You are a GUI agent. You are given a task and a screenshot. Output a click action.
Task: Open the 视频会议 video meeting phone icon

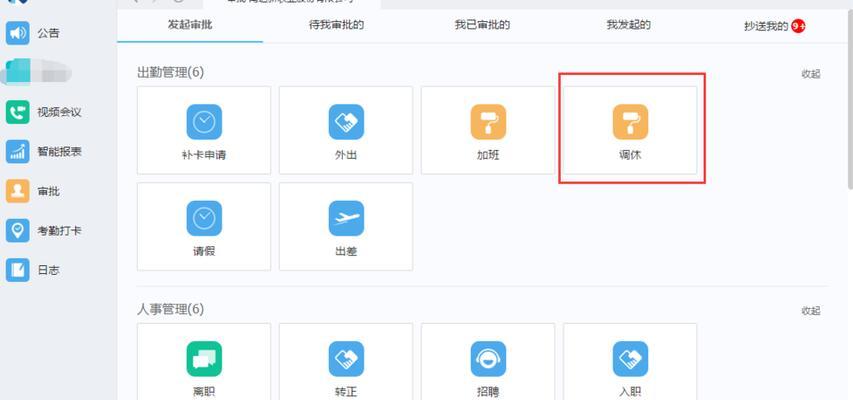17,112
